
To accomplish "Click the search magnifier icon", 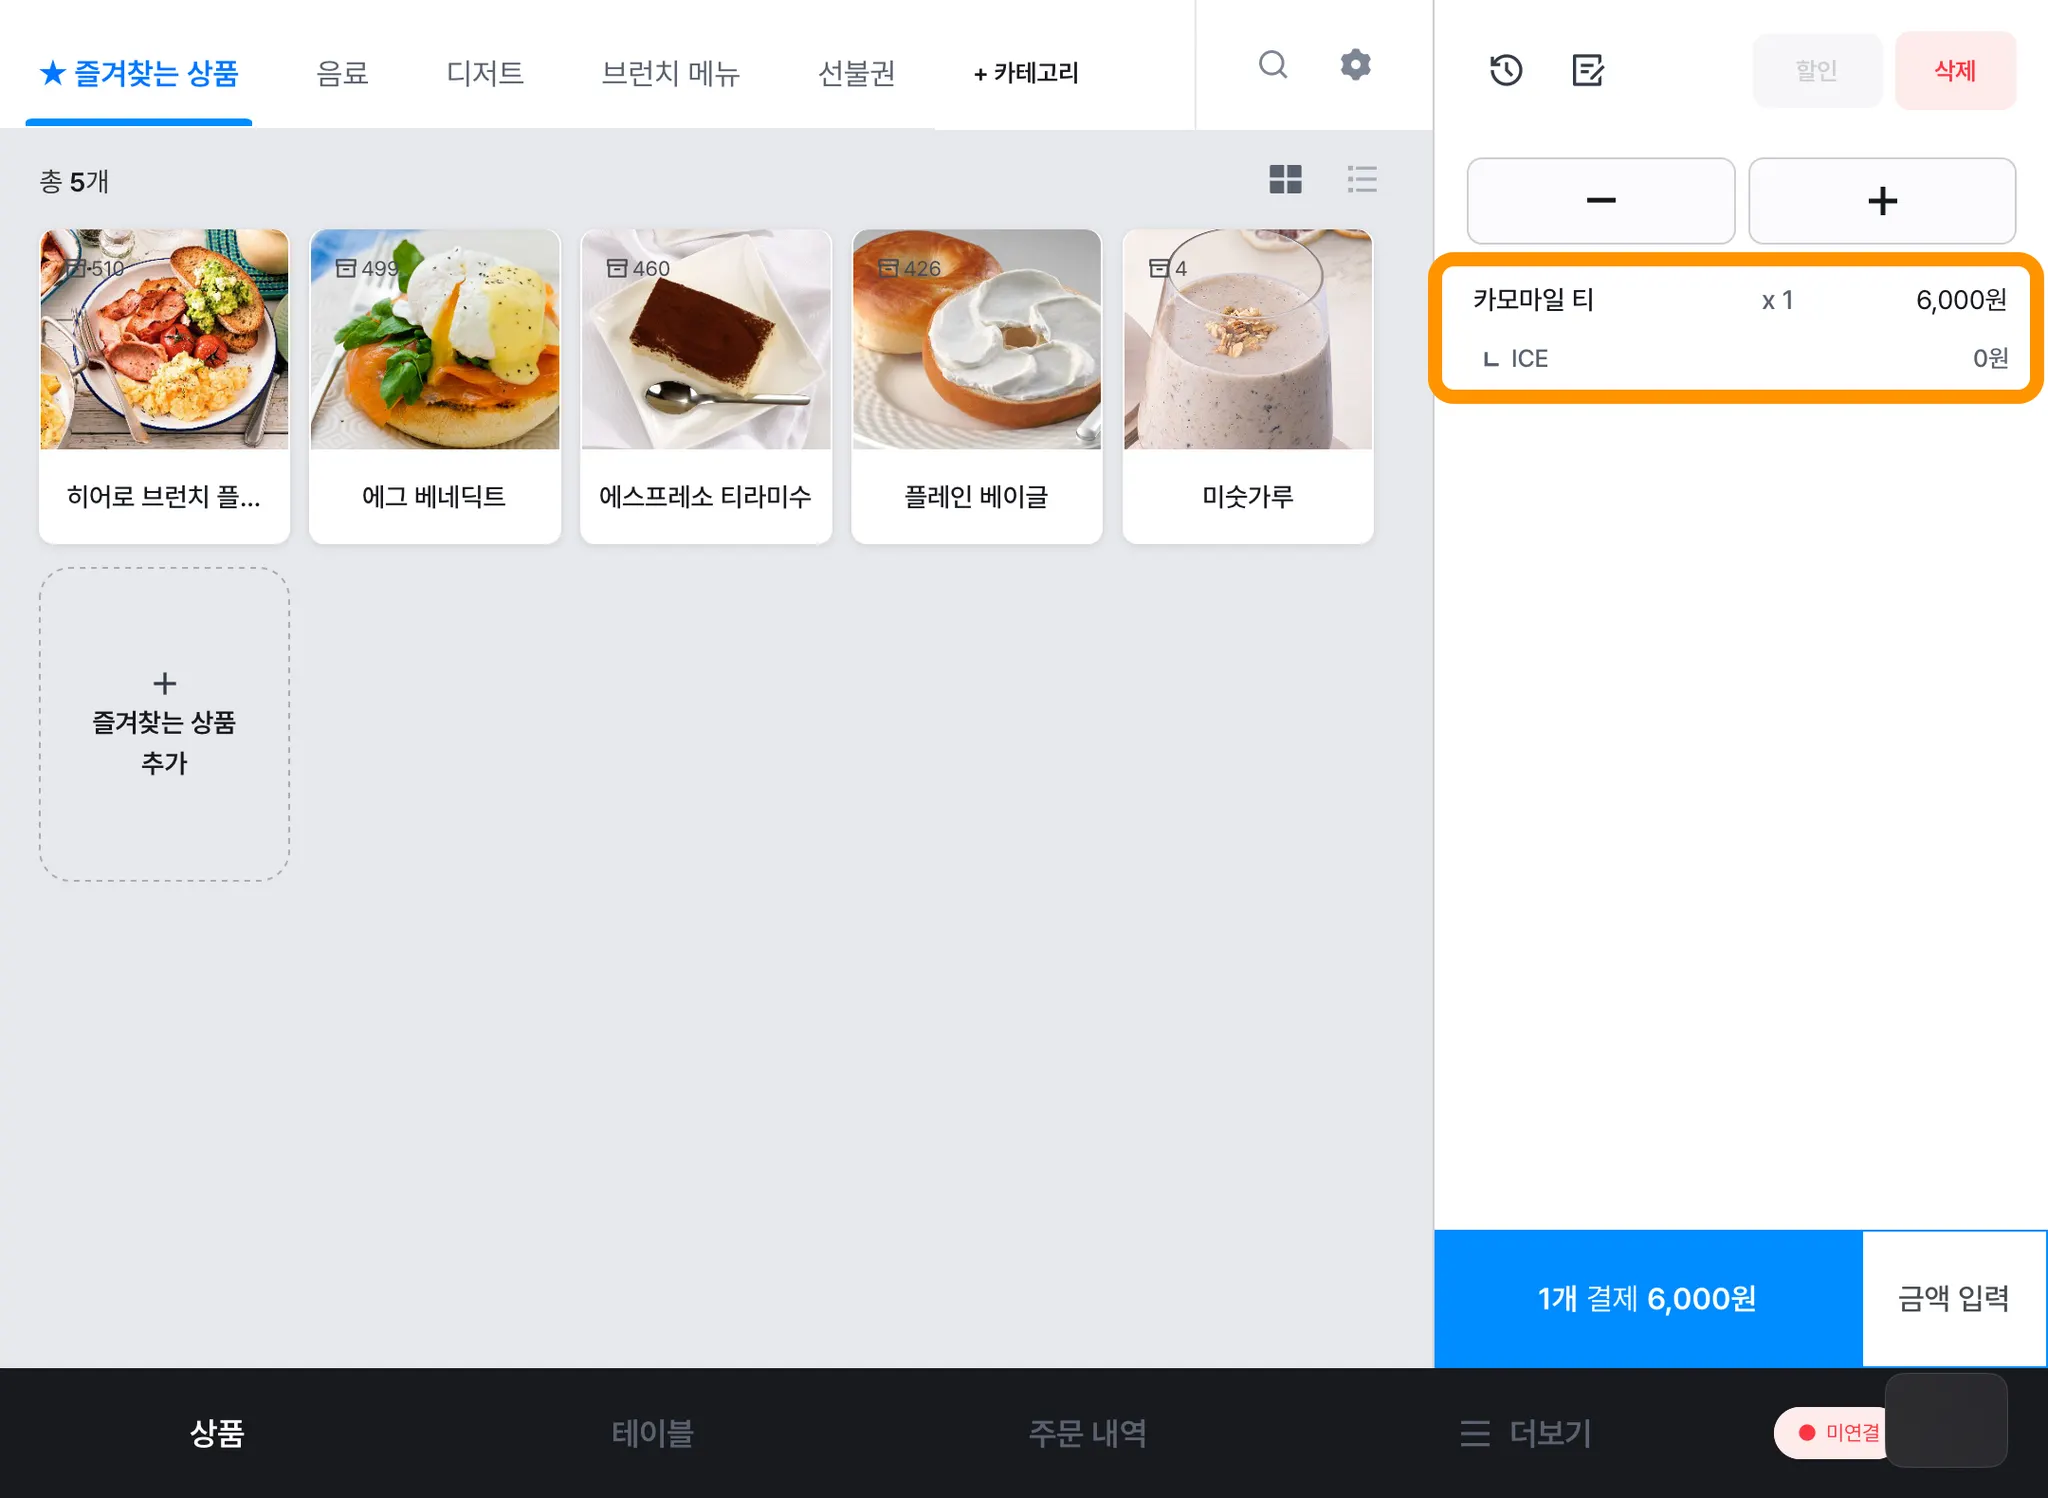I will [1272, 65].
